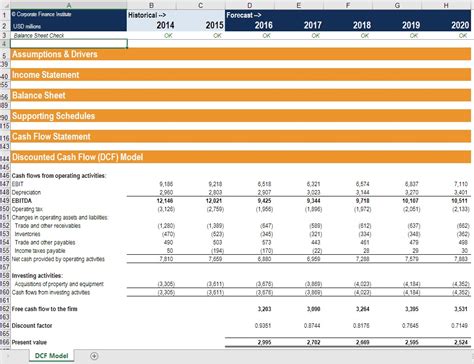Click EBITDA value 9,344 for 2017

point(313,201)
